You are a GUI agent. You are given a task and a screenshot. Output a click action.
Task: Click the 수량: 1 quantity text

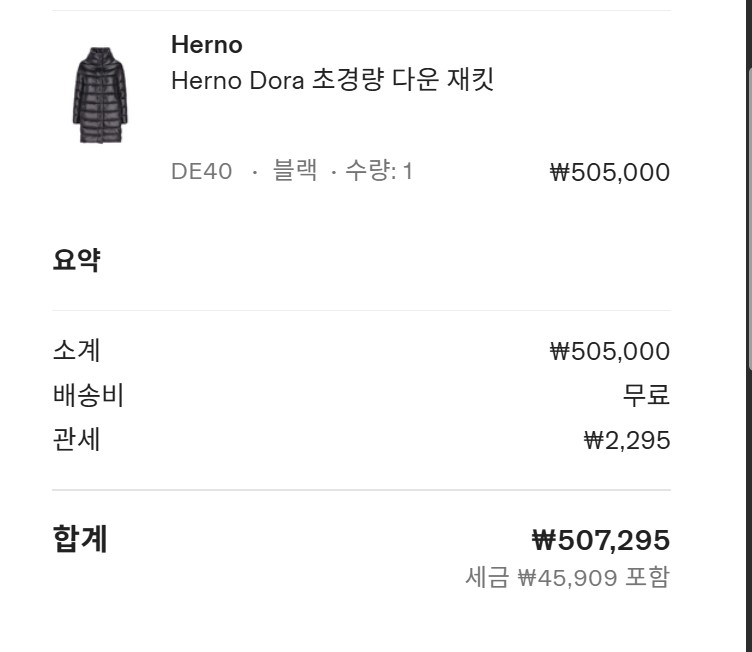[379, 172]
